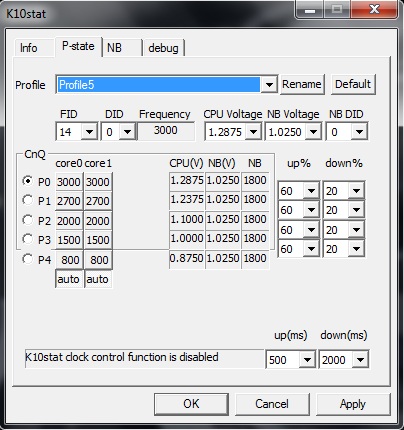The height and width of the screenshot is (430, 404).
Task: Click the Cancel button
Action: [272, 404]
